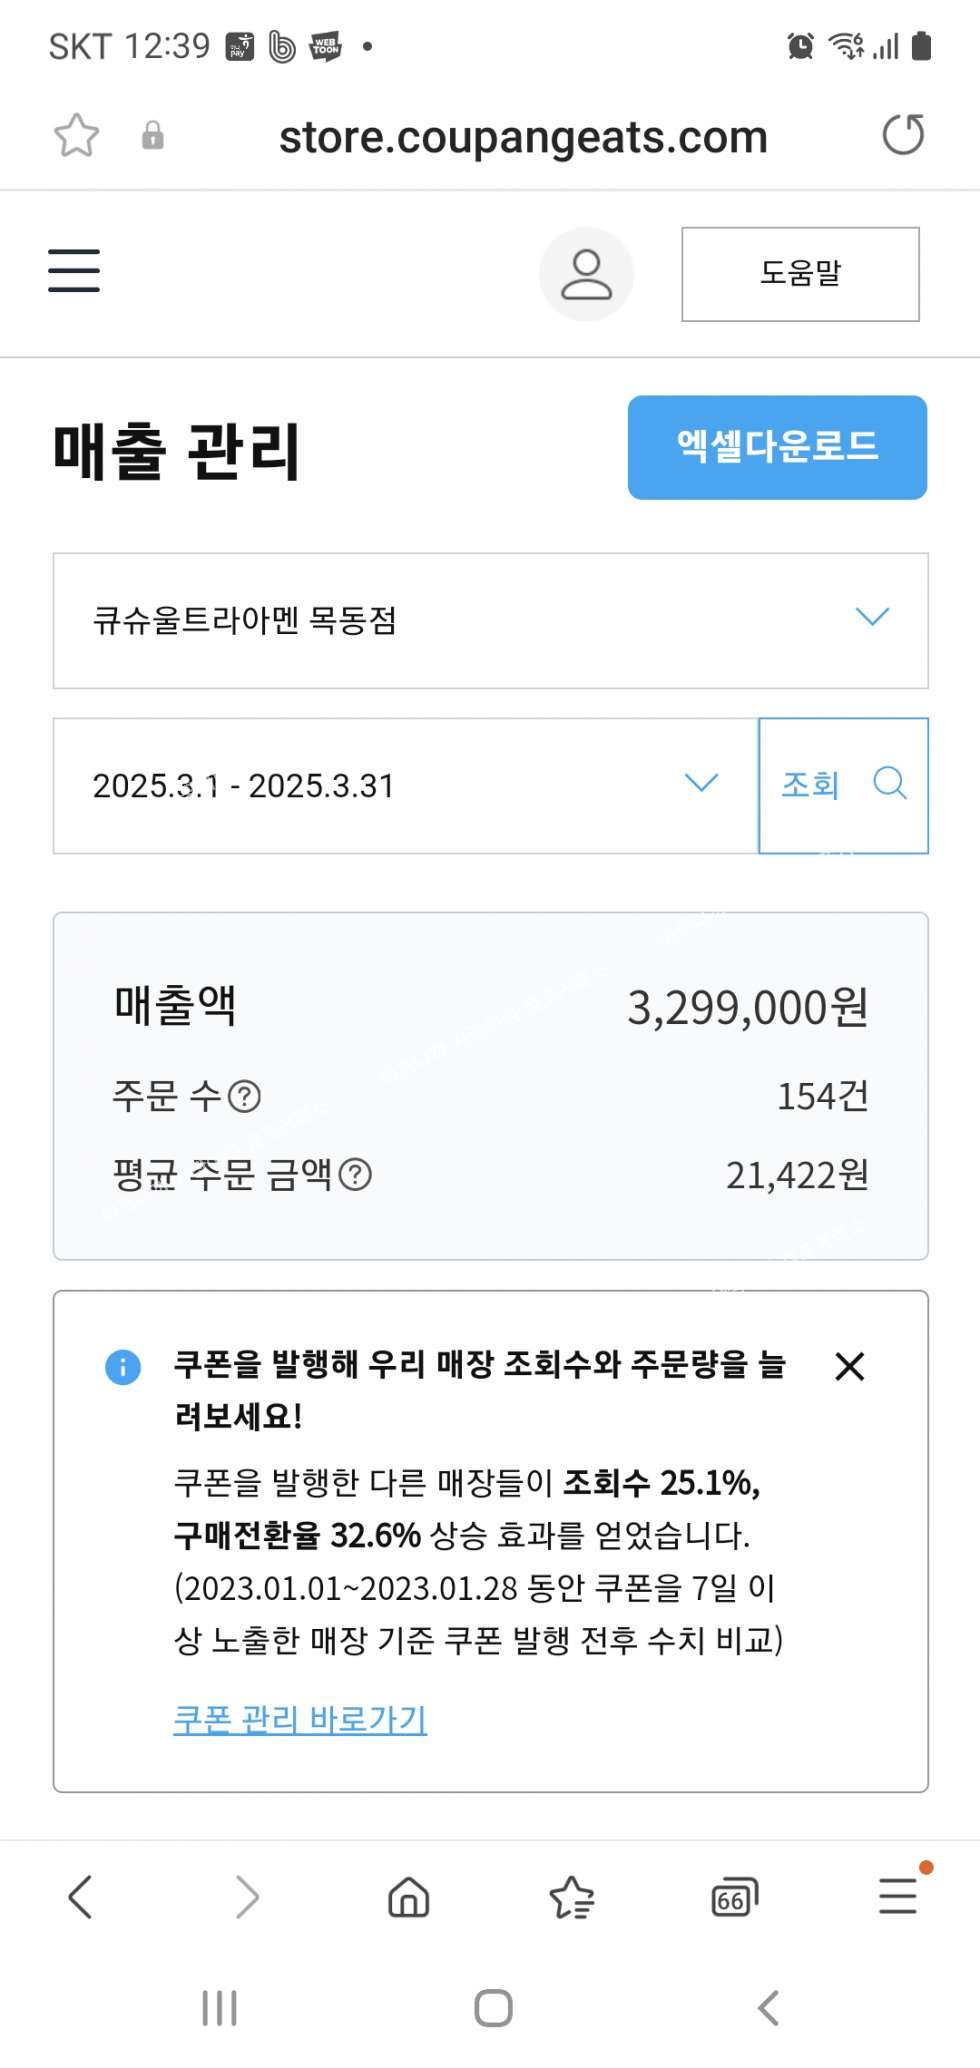
Task: Open browser tools menu
Action: click(898, 1895)
